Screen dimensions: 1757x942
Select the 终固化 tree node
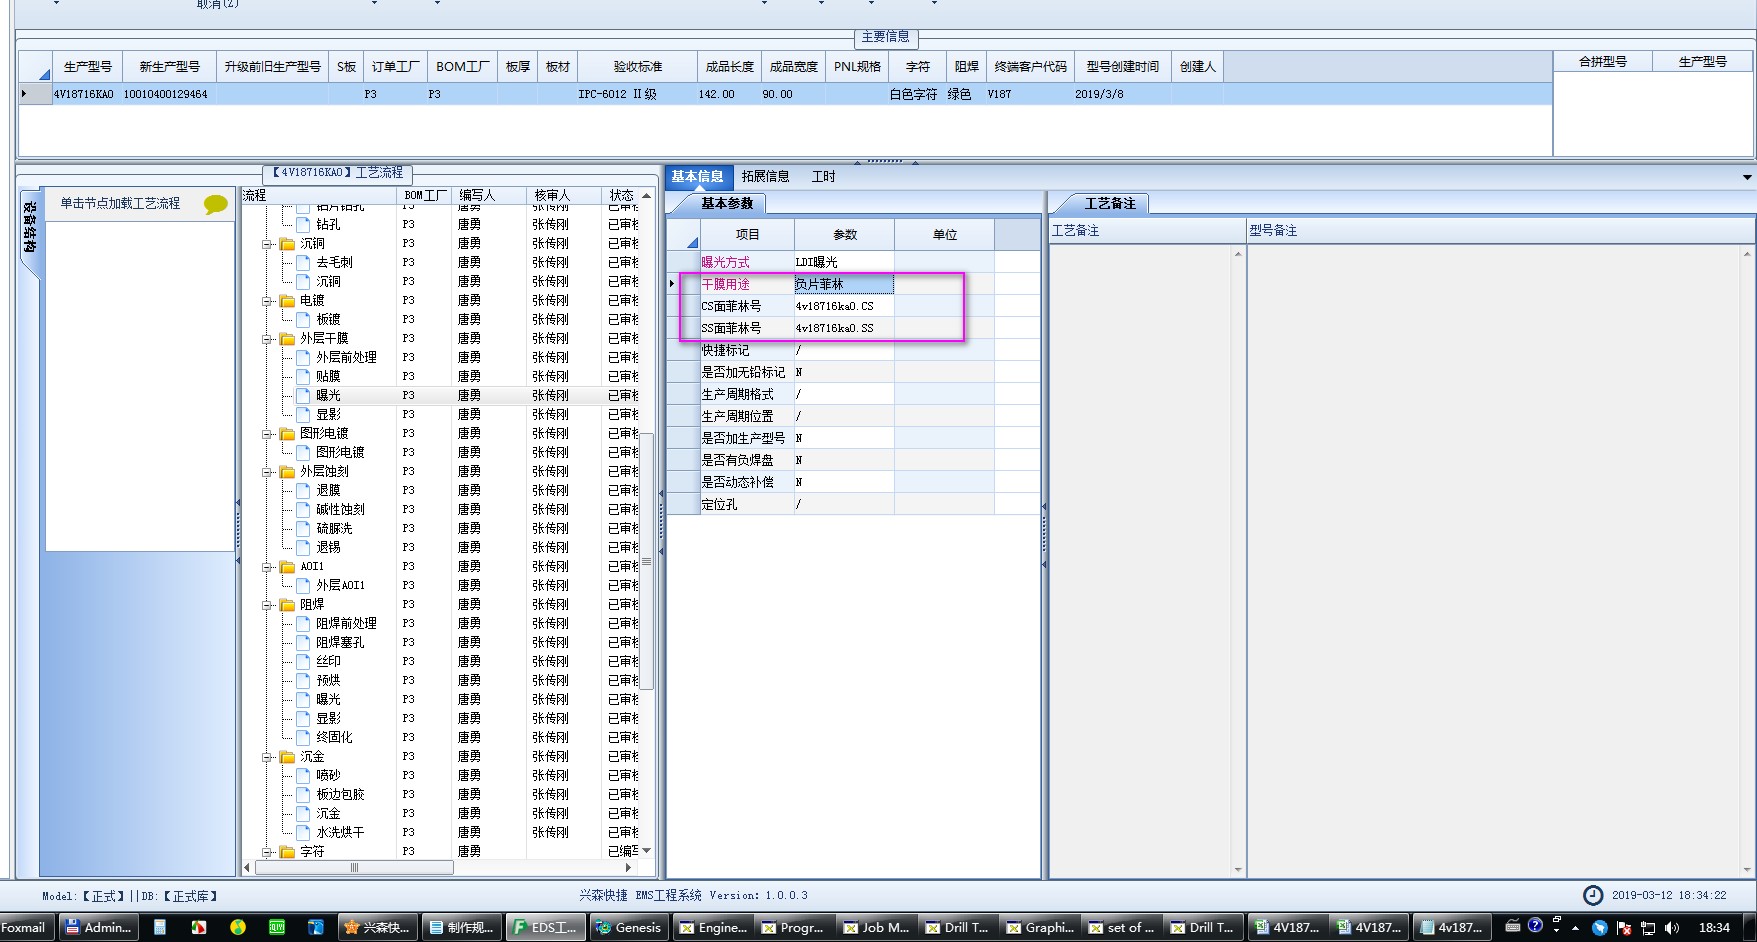(334, 738)
